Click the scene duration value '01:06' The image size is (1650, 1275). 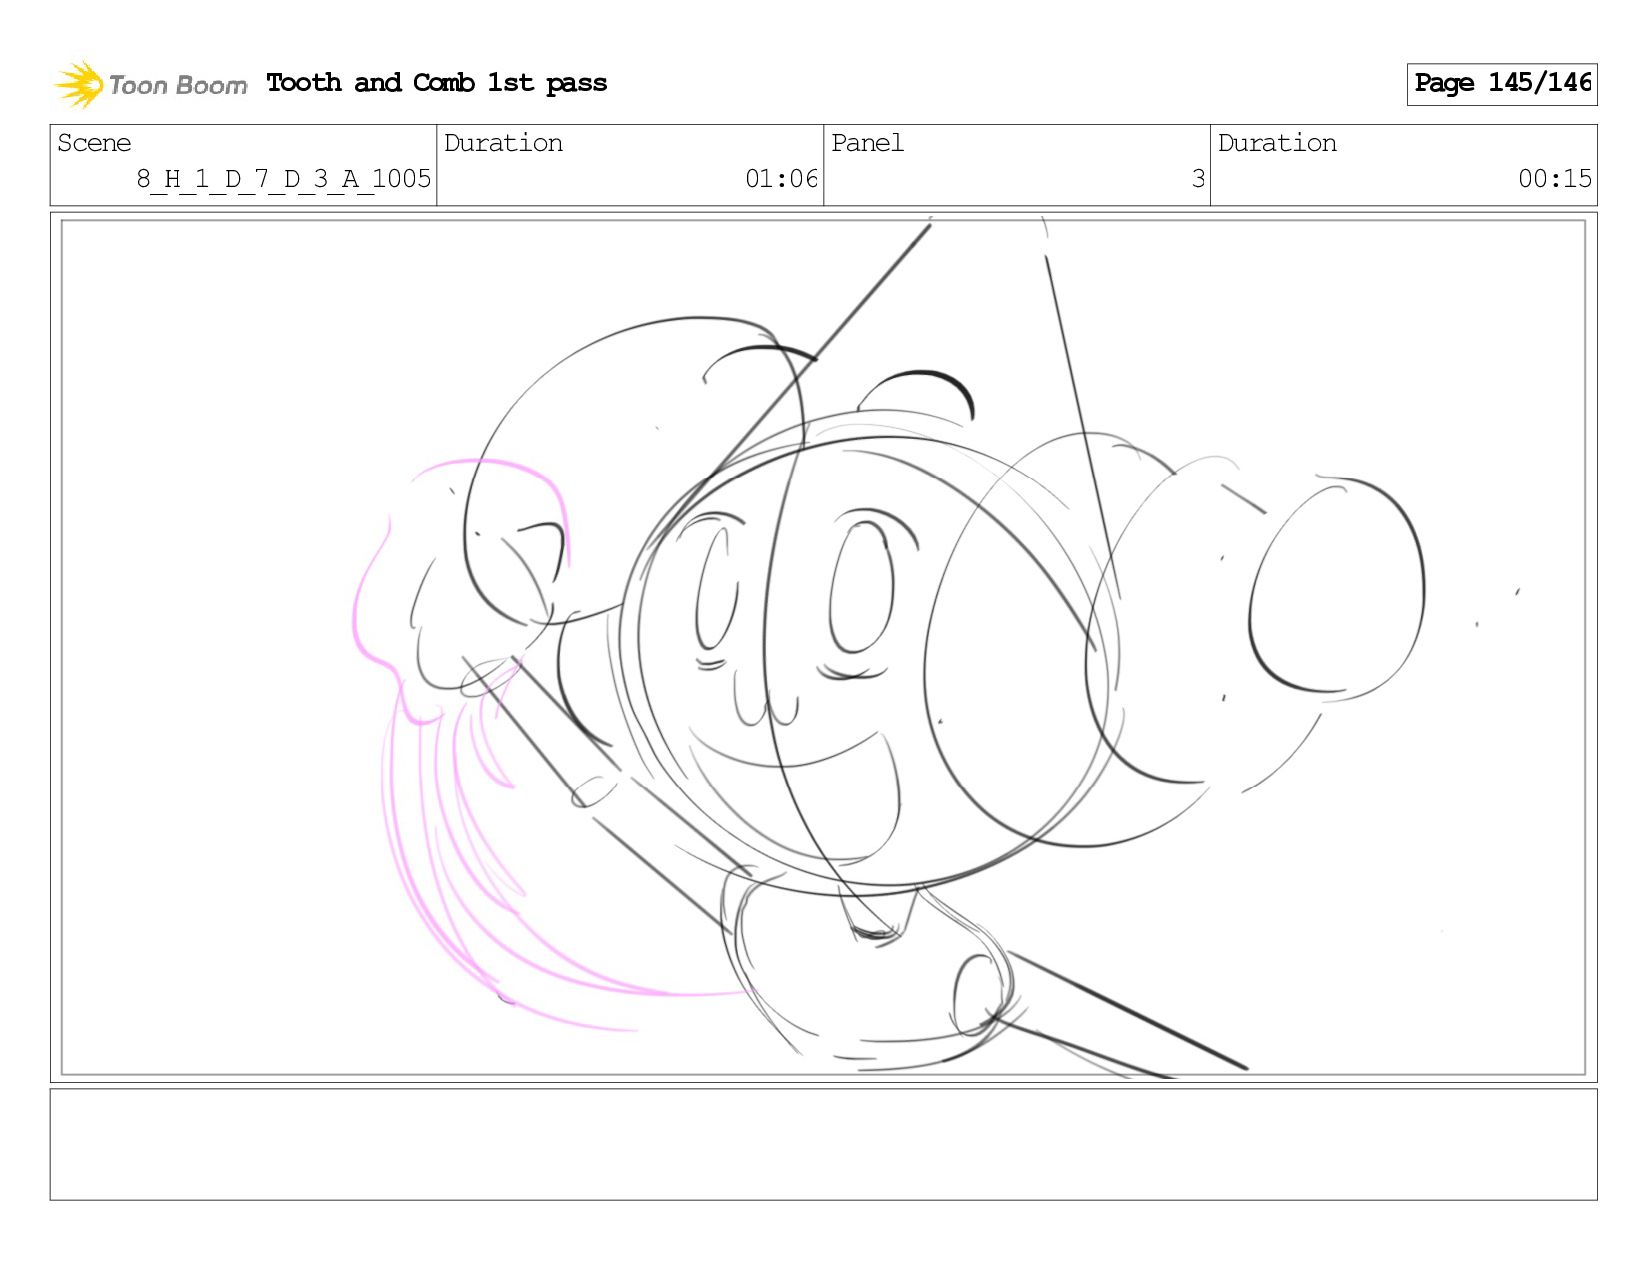click(782, 179)
